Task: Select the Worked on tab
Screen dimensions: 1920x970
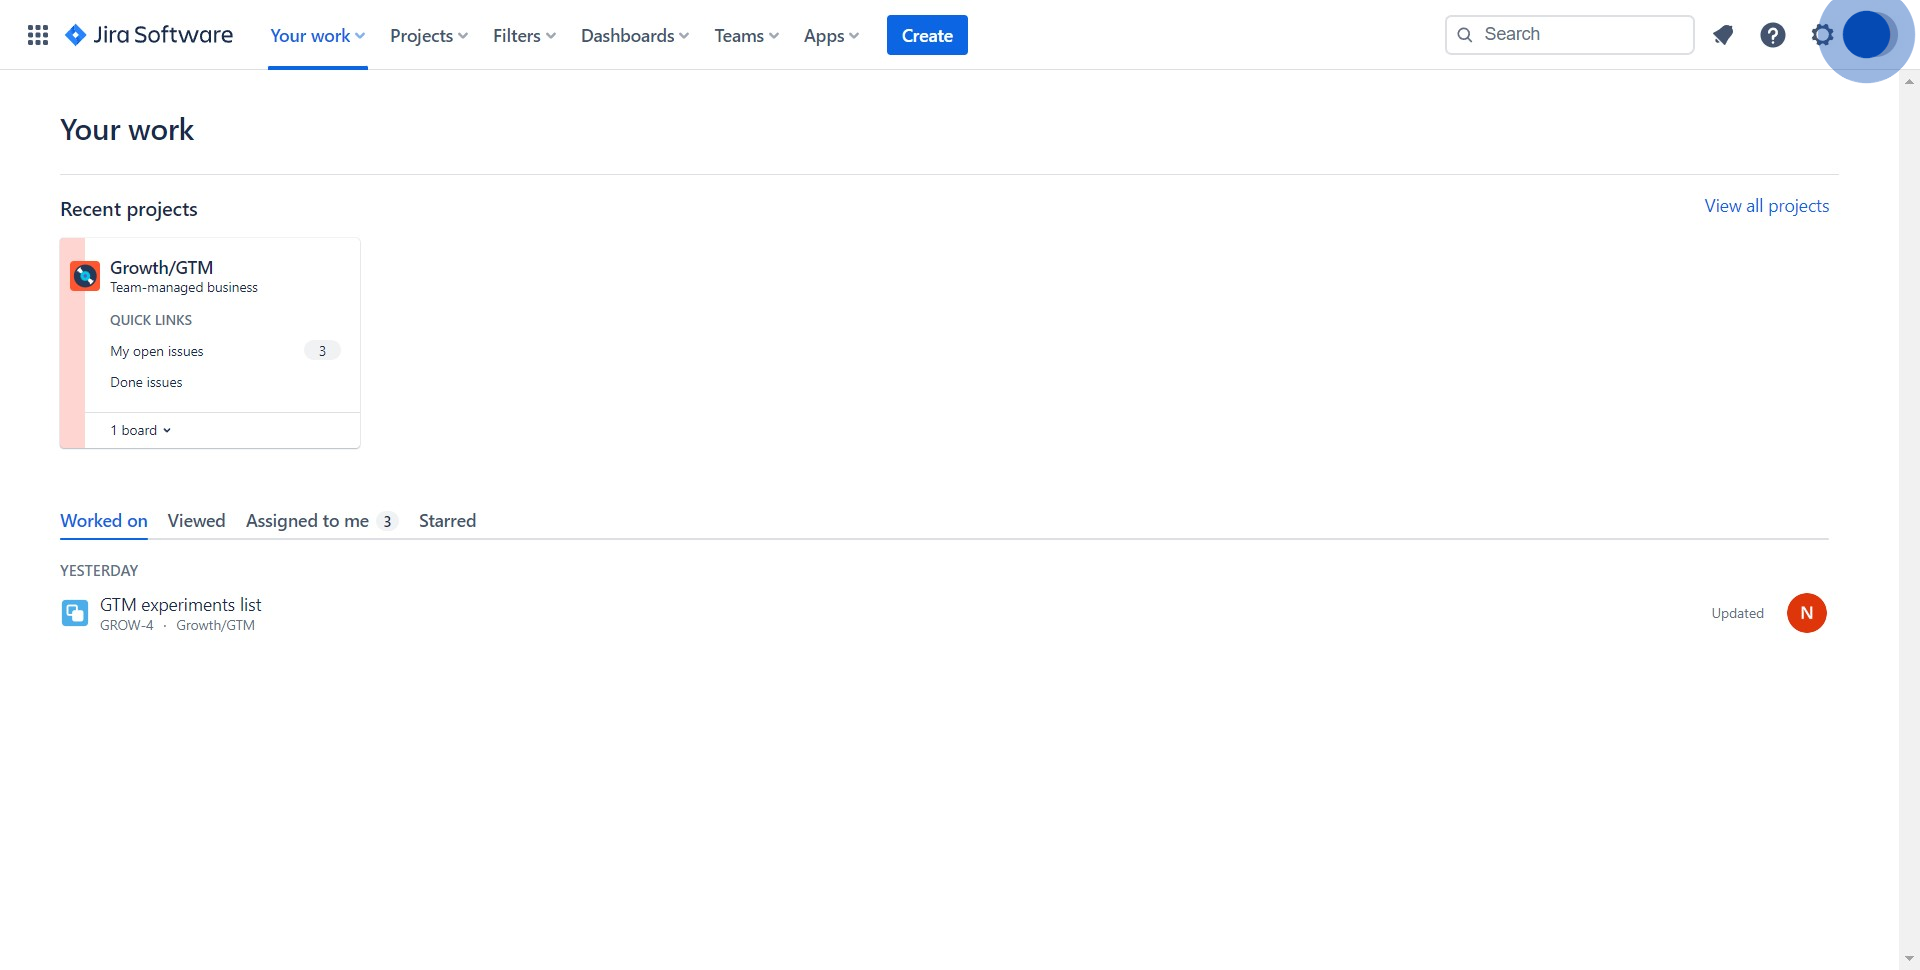Action: click(x=104, y=520)
